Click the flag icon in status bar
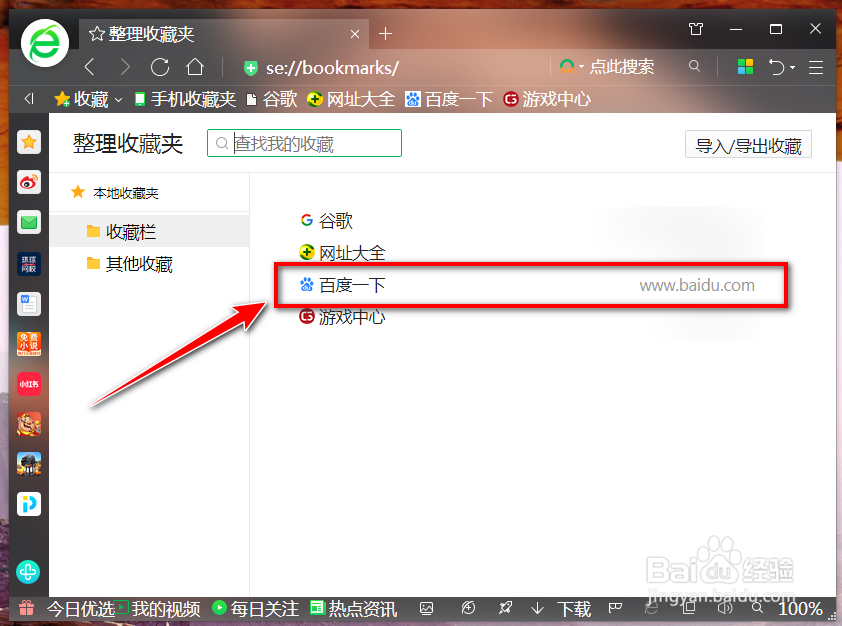Screen dimensions: 842x626 (x=615, y=608)
